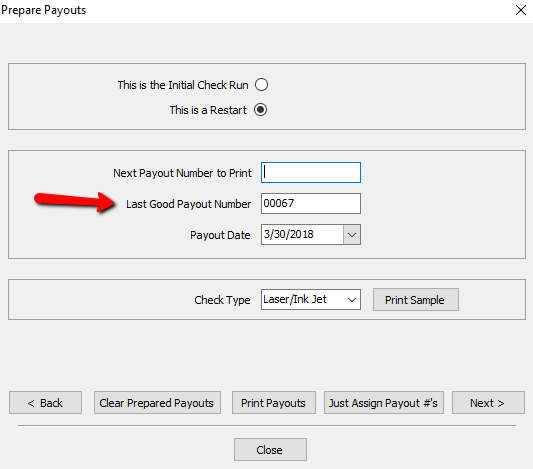This screenshot has height=469, width=533.
Task: Advance with the 'Next >' button
Action: click(488, 403)
